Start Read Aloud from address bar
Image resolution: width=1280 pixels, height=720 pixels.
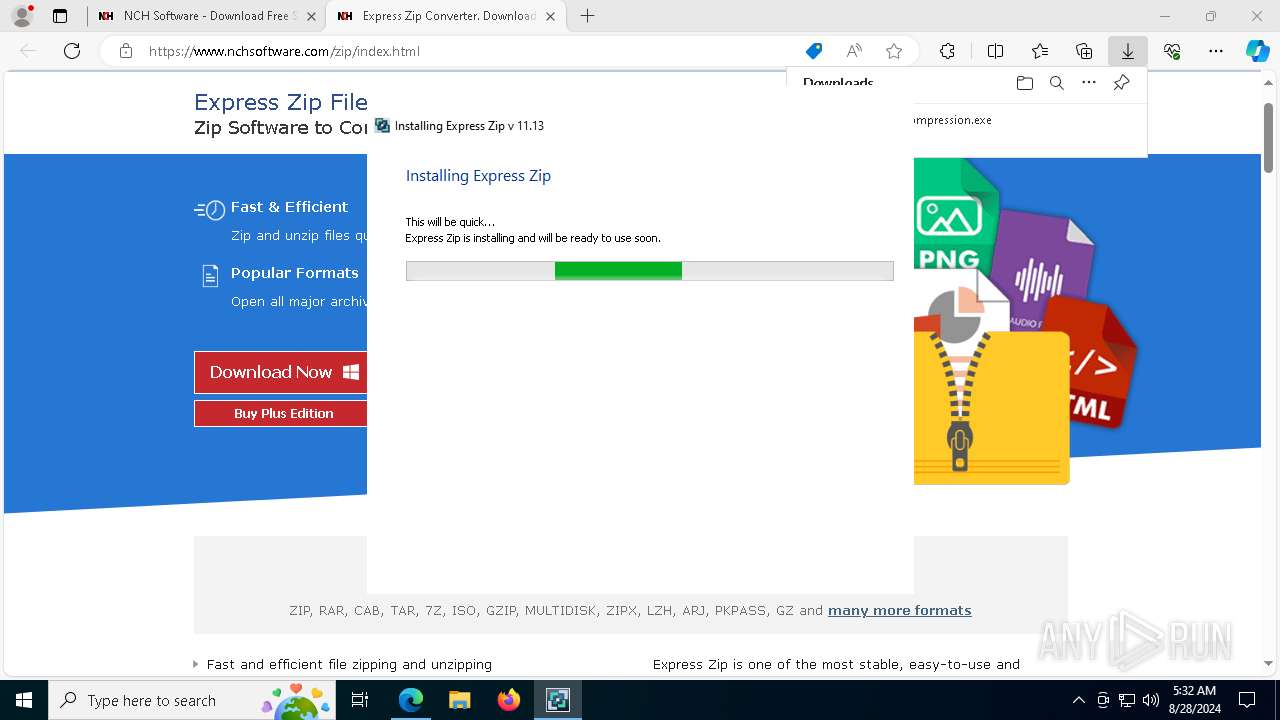[854, 51]
